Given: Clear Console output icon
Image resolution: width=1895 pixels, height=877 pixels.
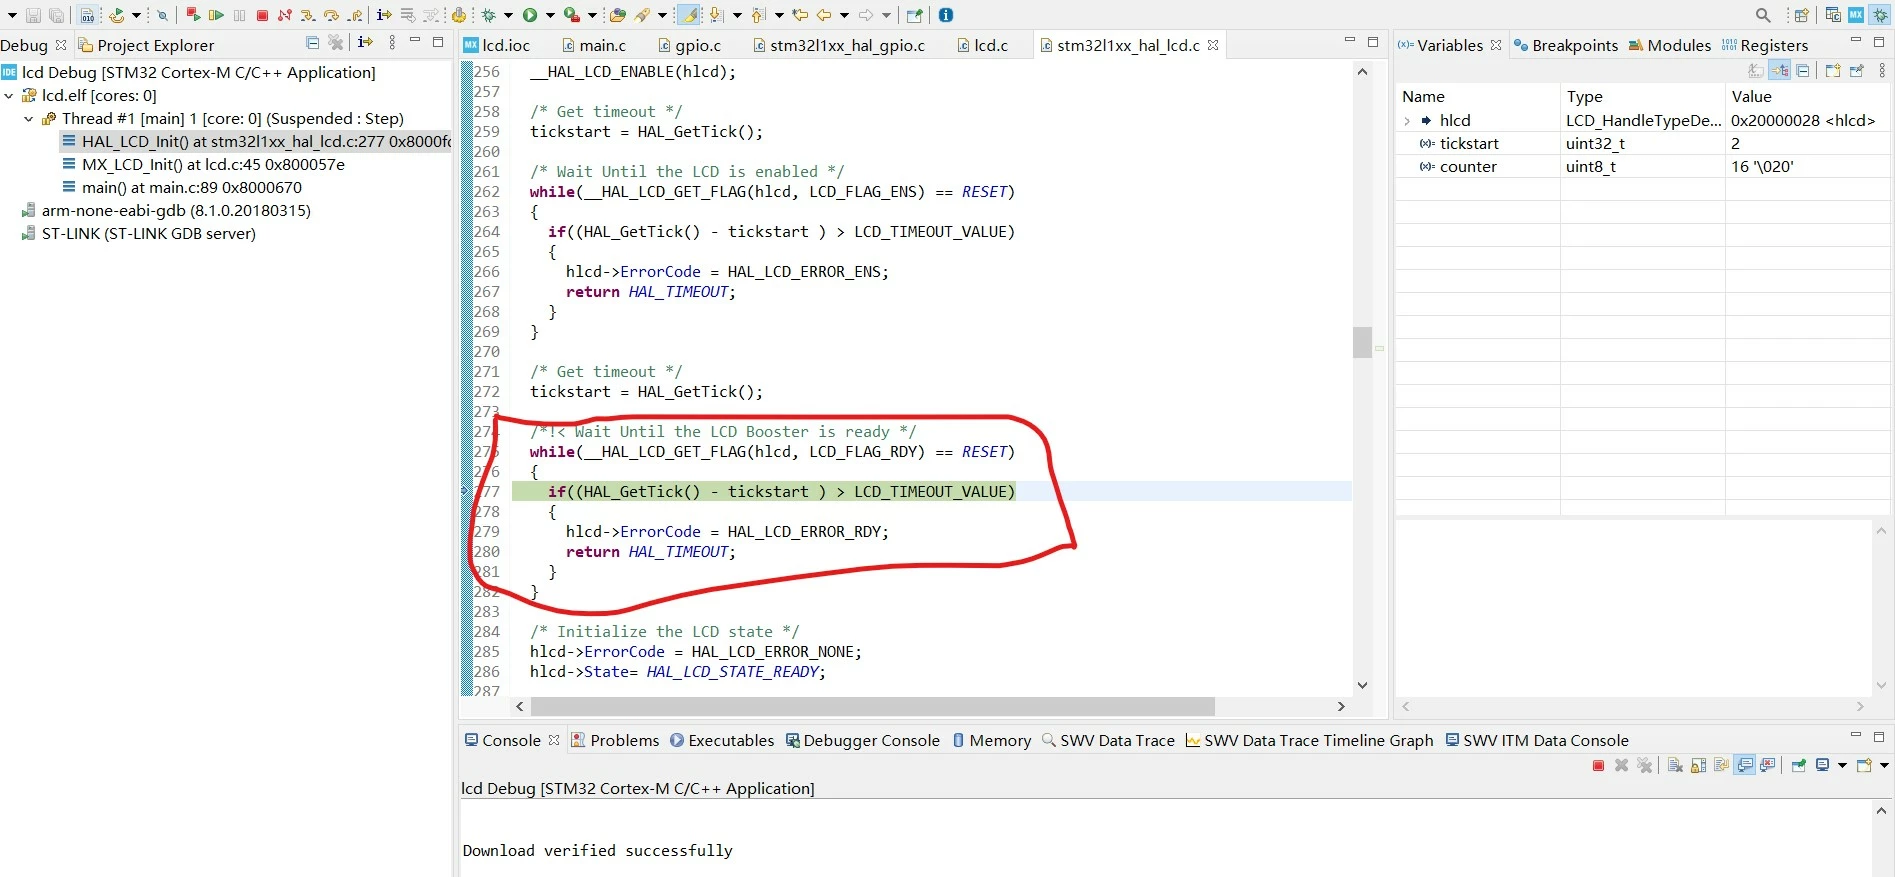Looking at the screenshot, I should pyautogui.click(x=1675, y=766).
